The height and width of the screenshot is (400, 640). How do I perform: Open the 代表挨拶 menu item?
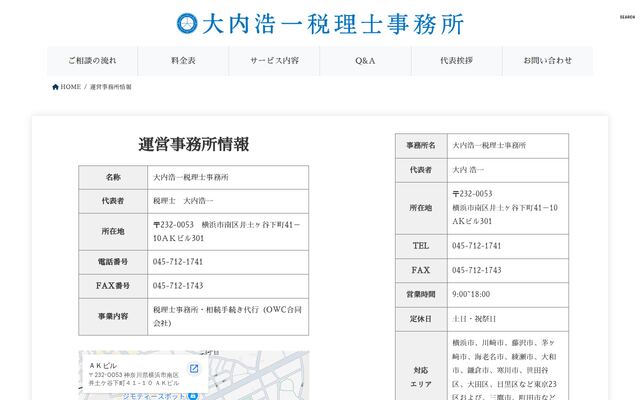[456, 61]
